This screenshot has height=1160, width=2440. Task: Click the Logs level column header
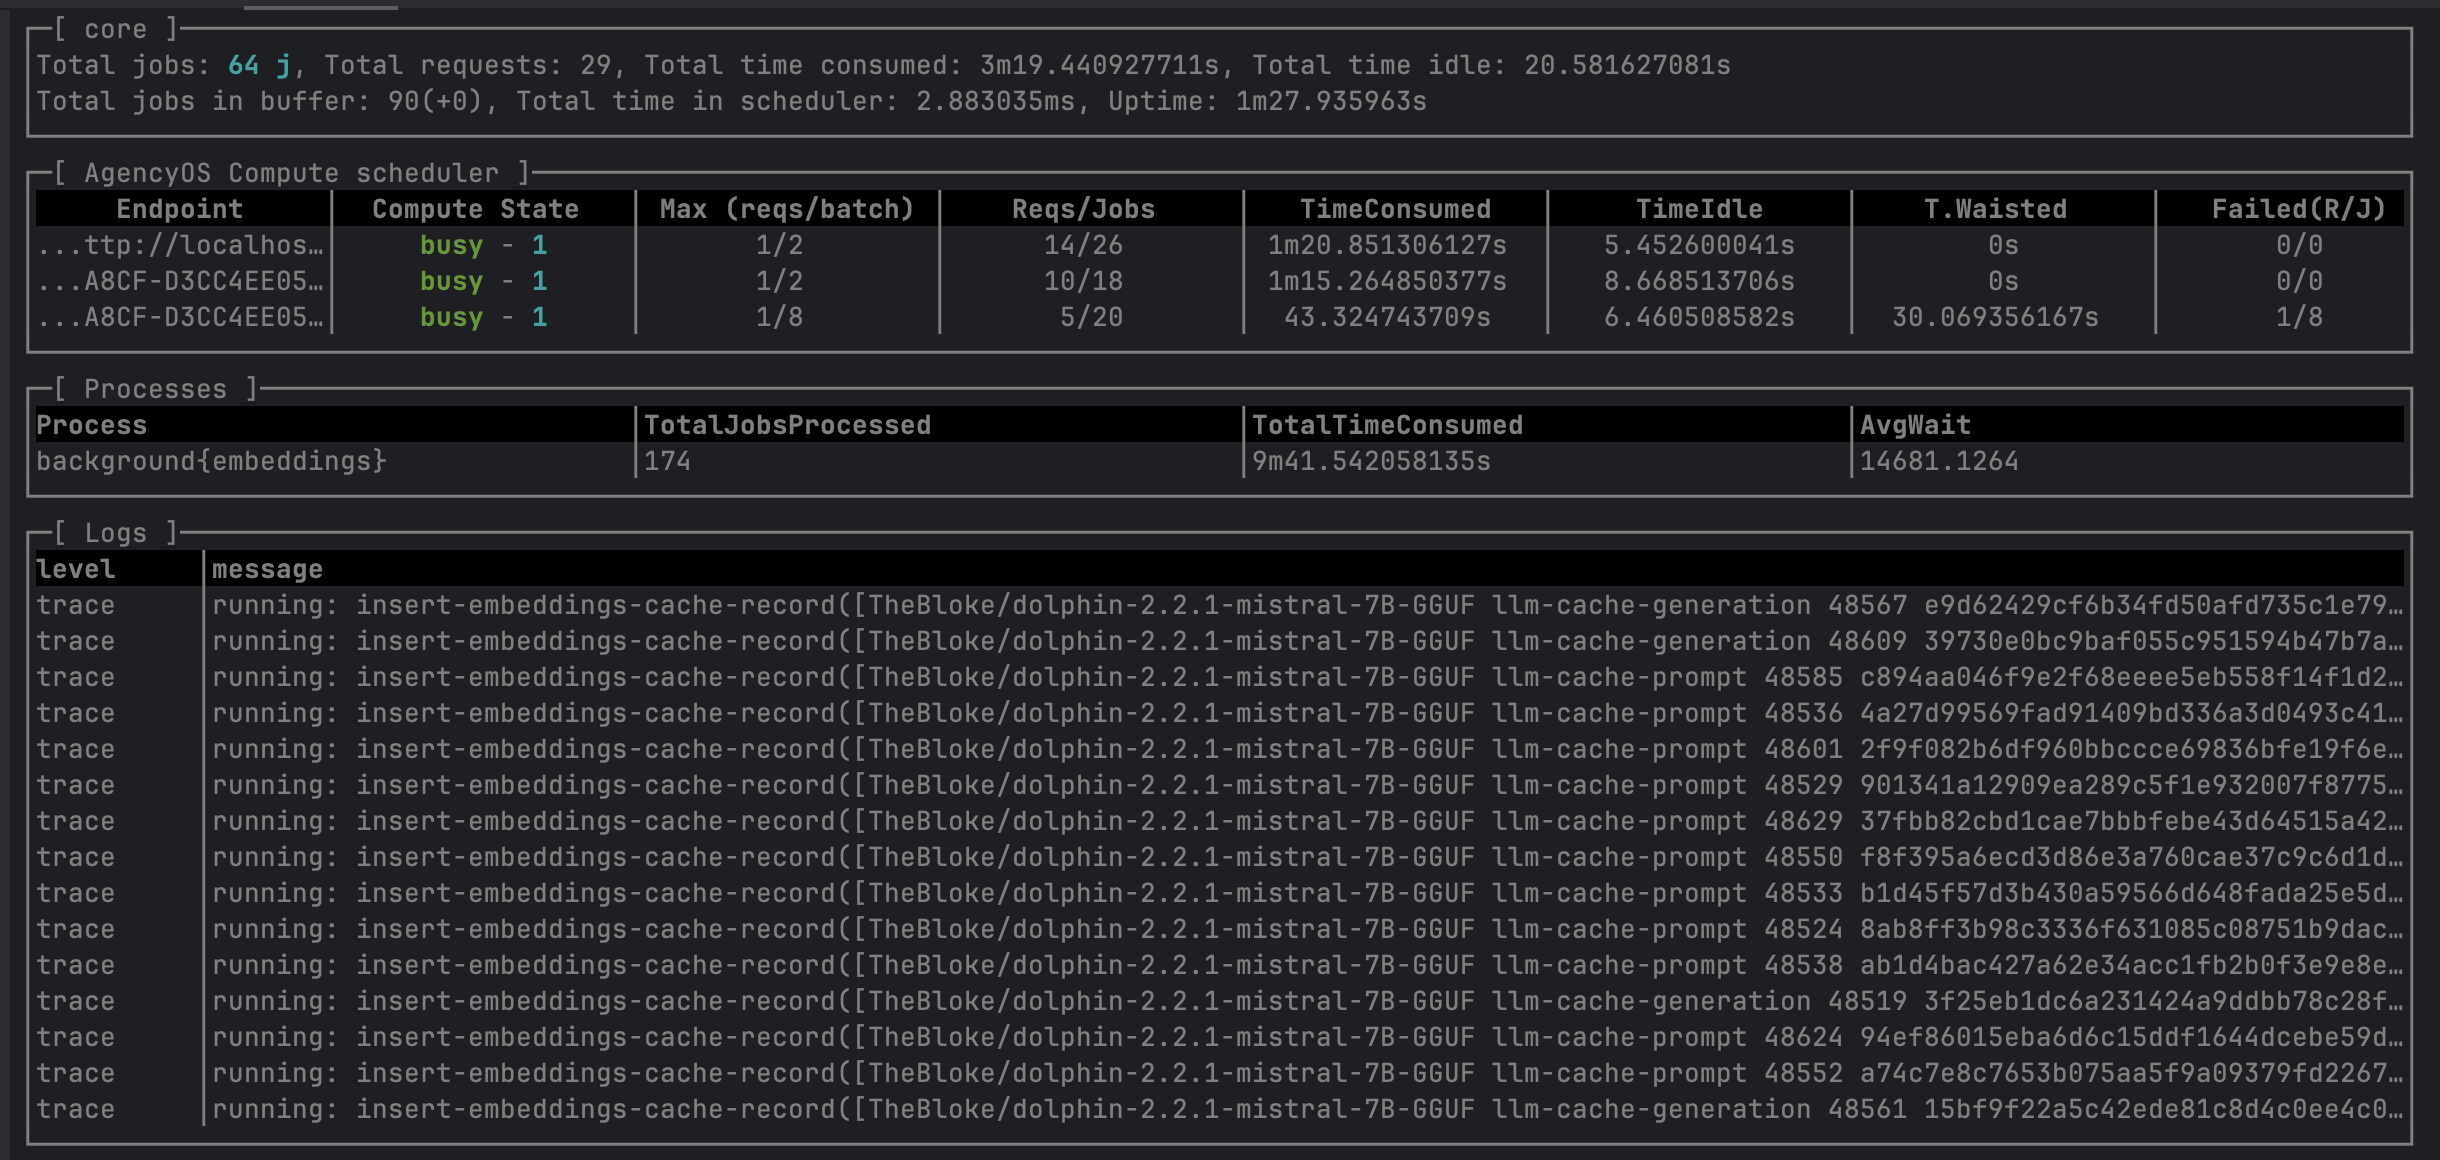point(76,569)
